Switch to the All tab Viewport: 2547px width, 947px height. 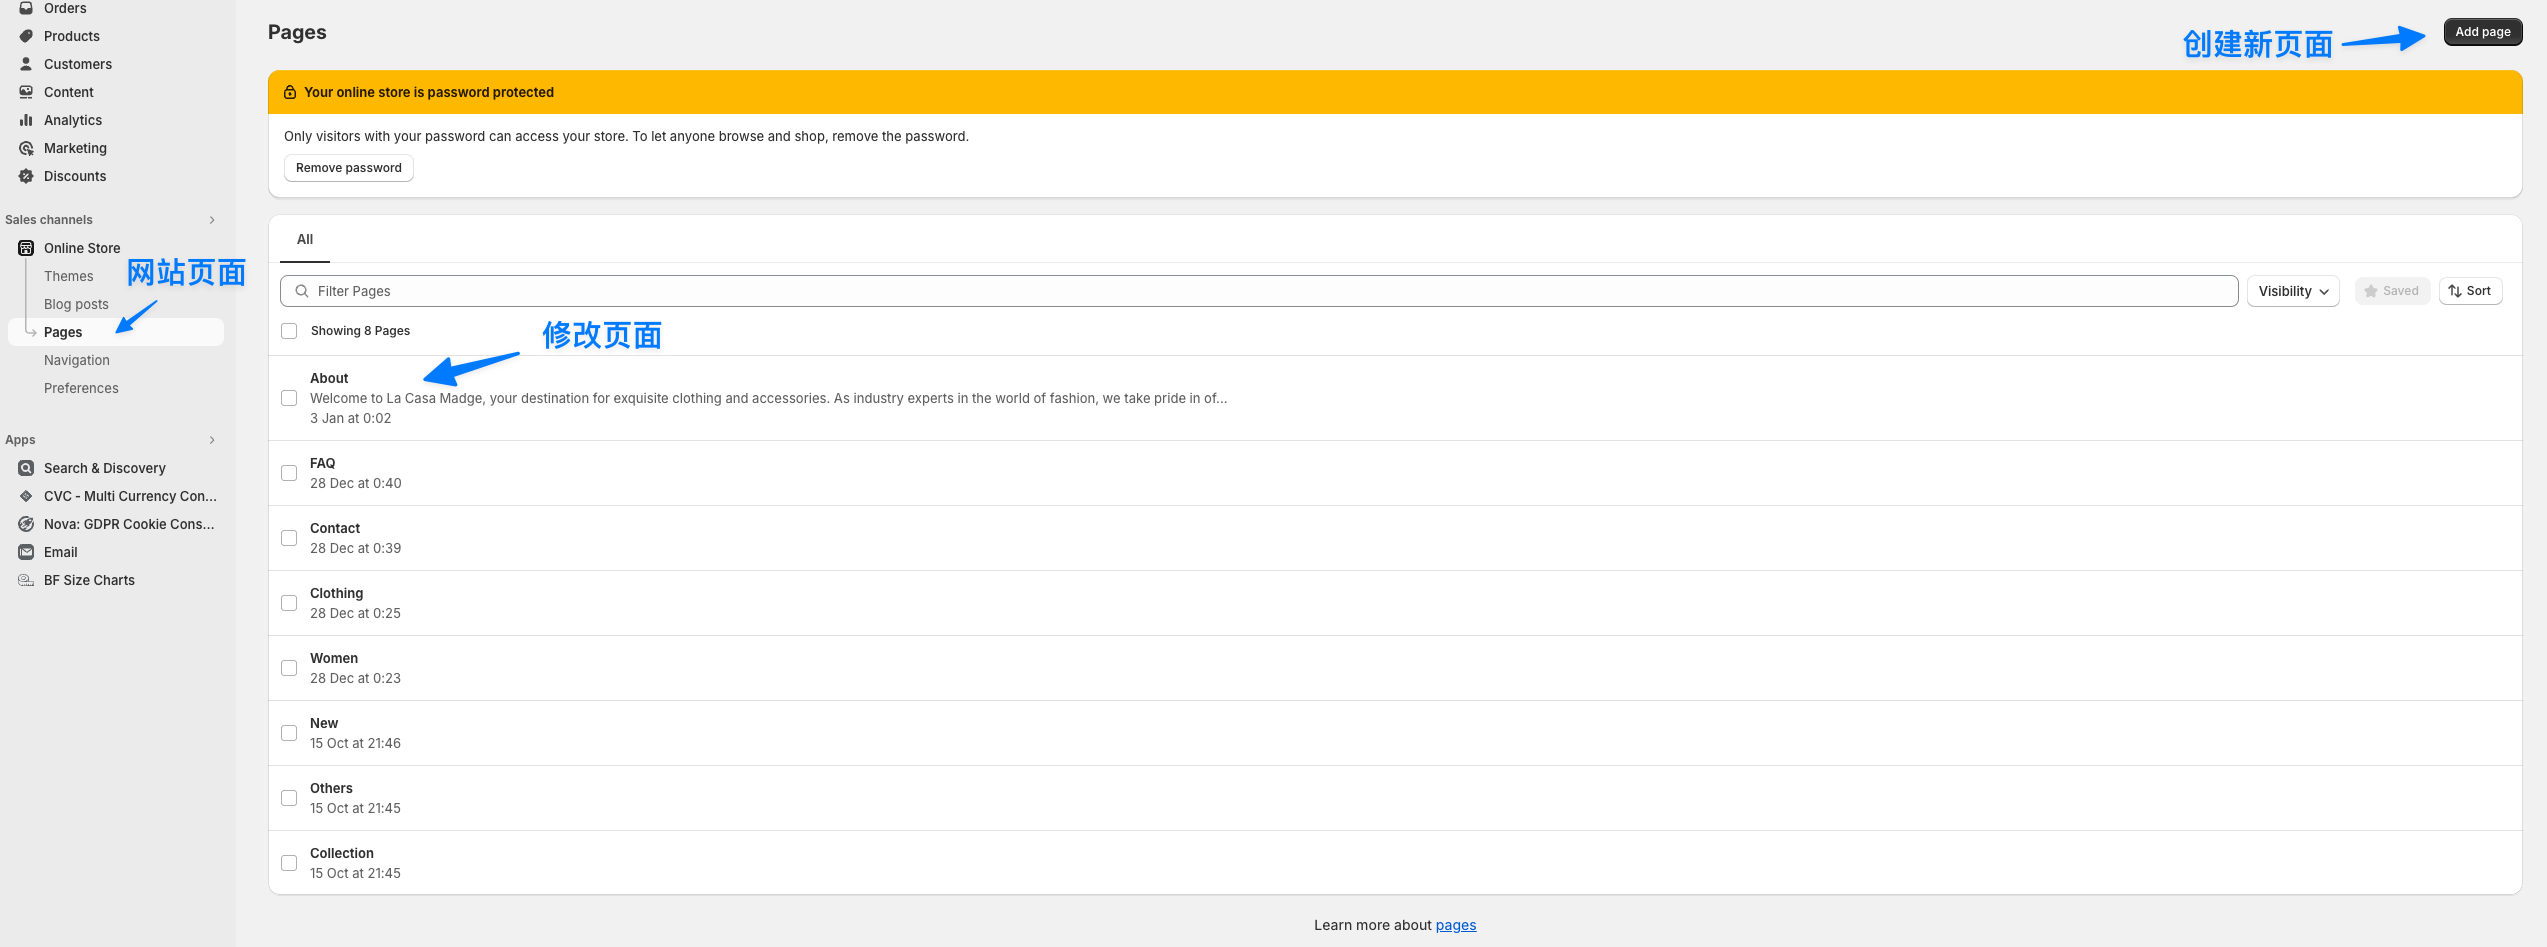[x=305, y=240]
